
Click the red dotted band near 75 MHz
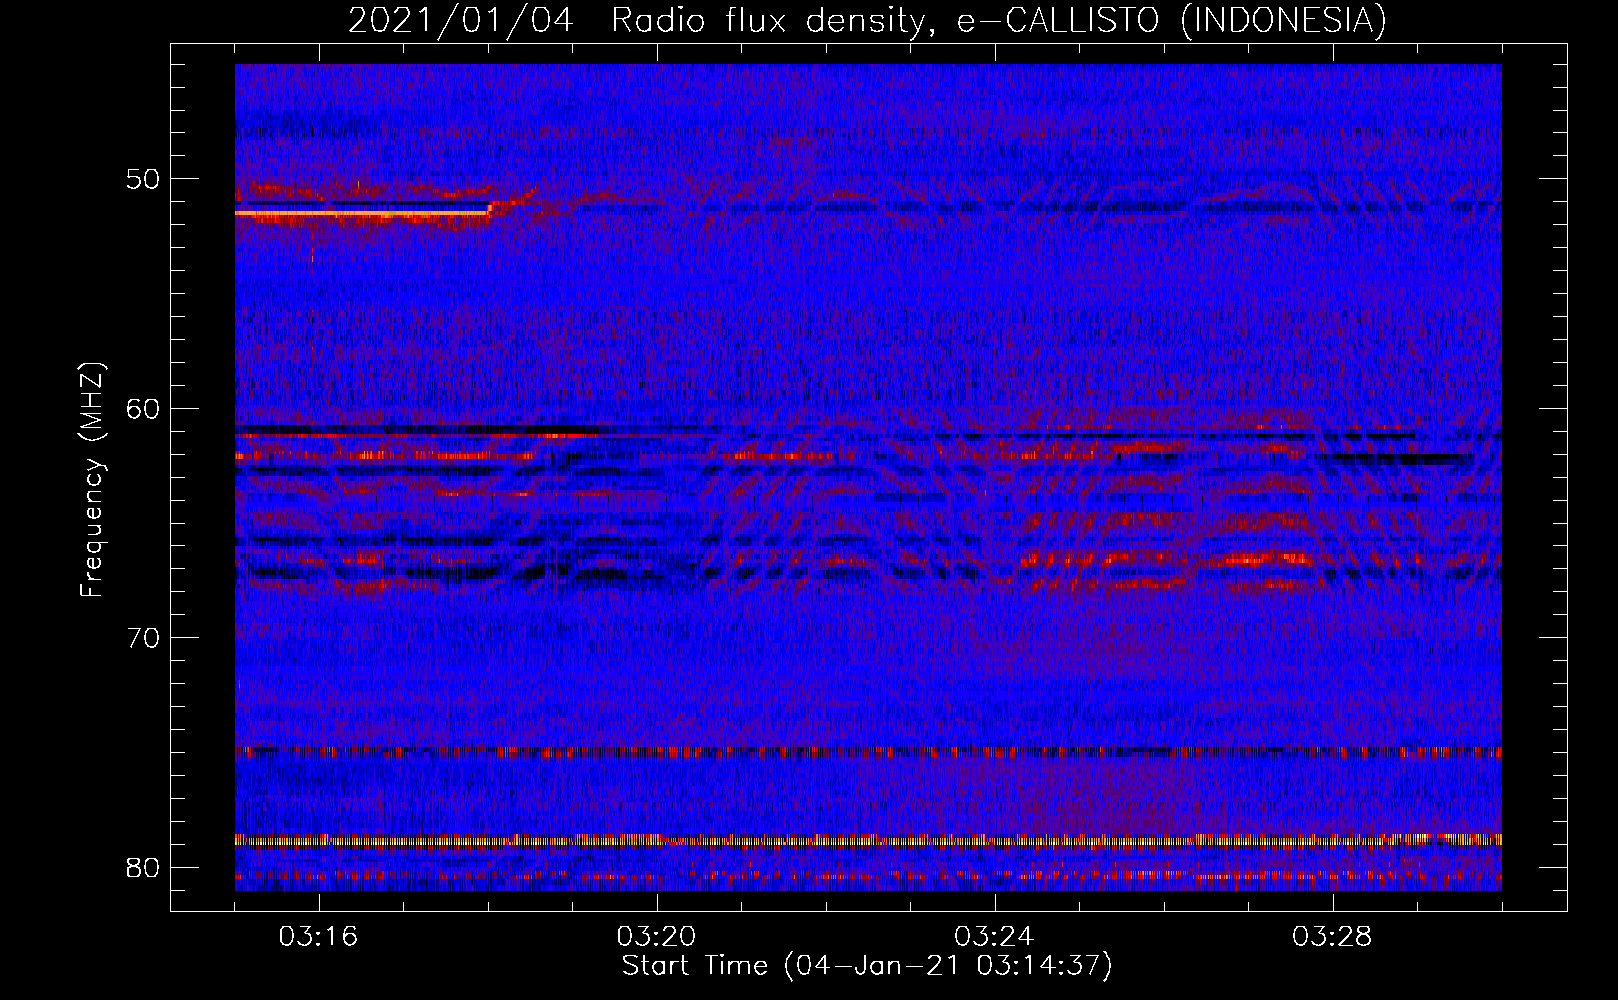pos(868,752)
